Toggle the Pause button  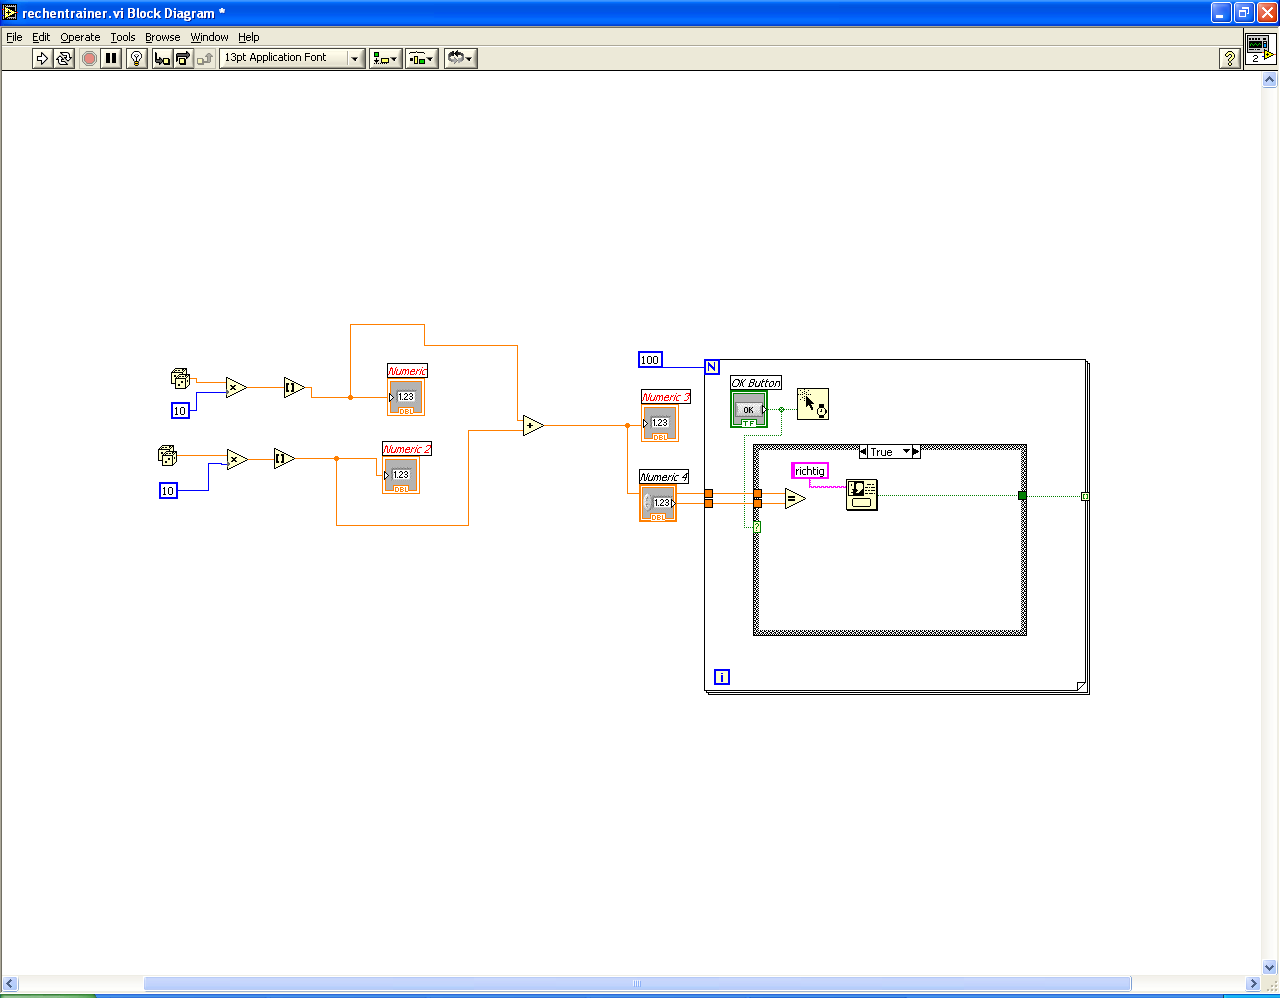click(x=111, y=58)
